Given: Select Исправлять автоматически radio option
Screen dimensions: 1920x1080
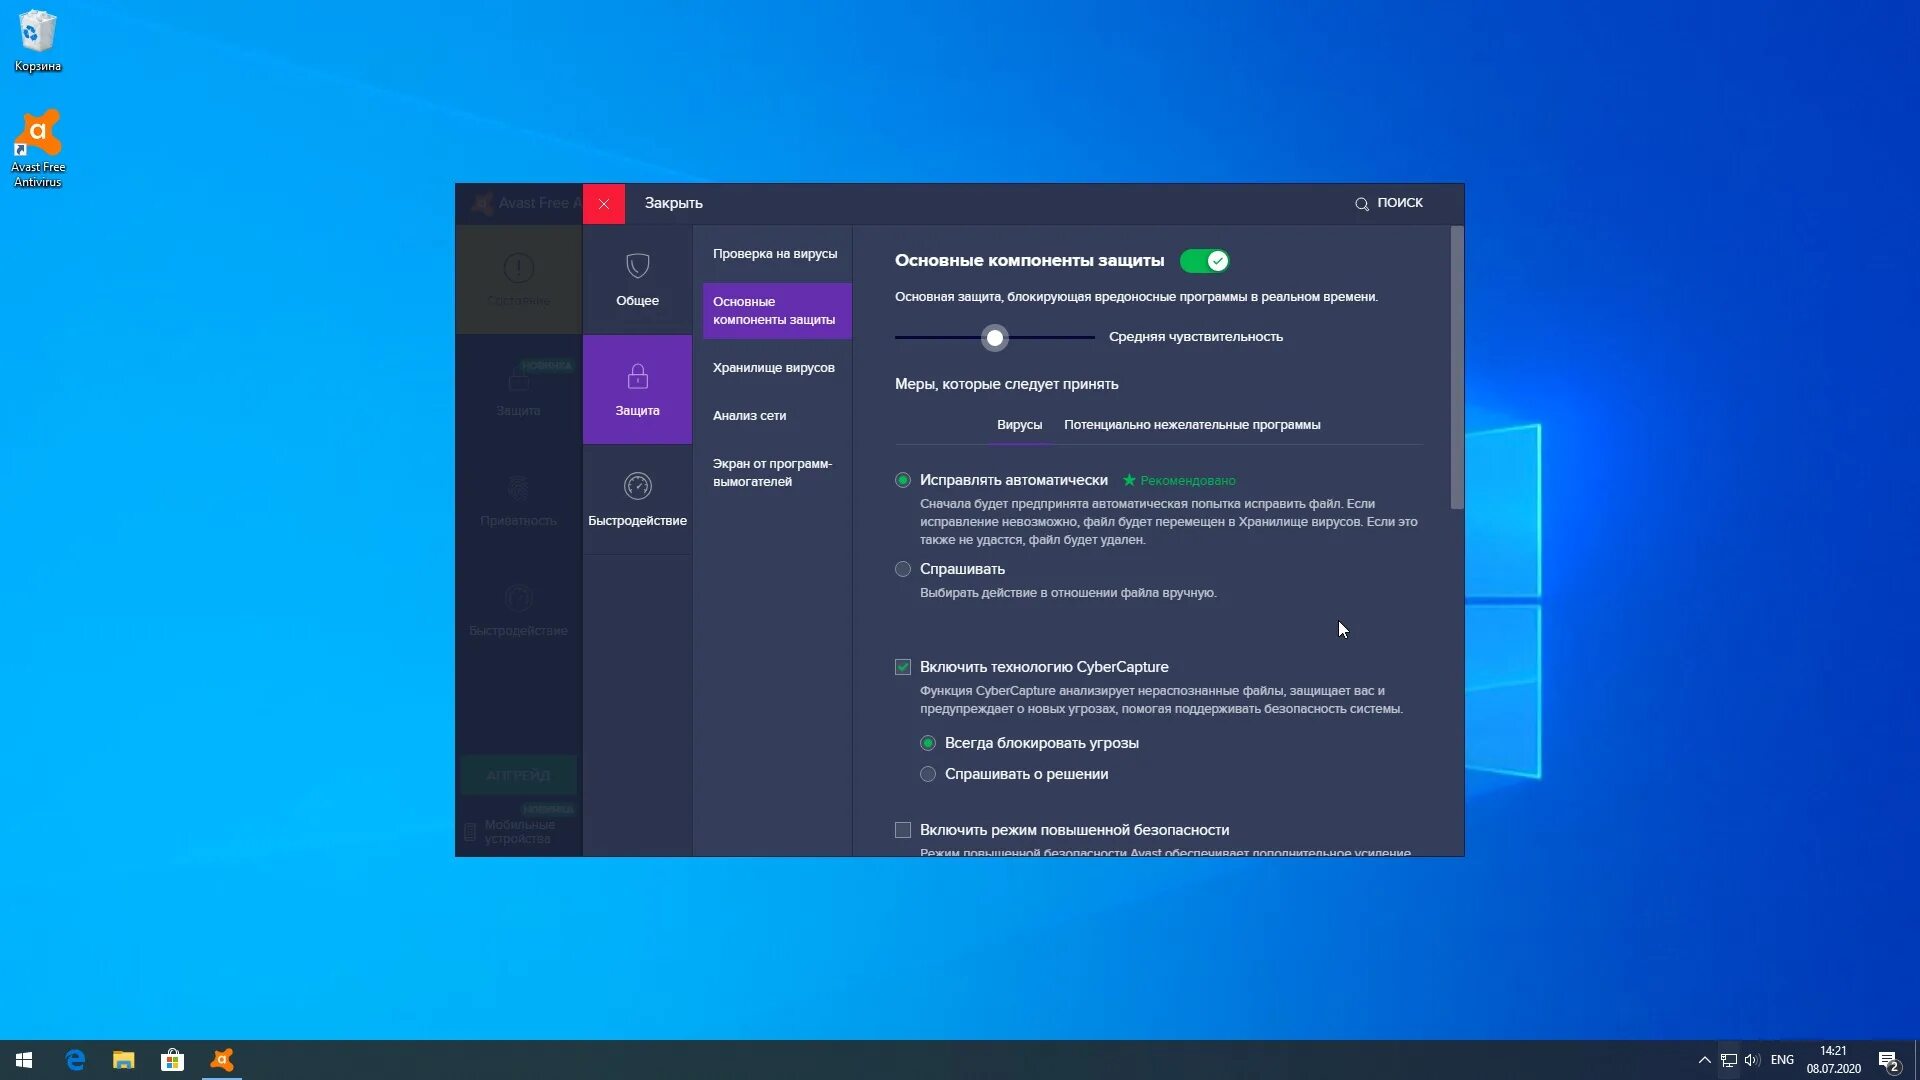Looking at the screenshot, I should pyautogui.click(x=903, y=480).
